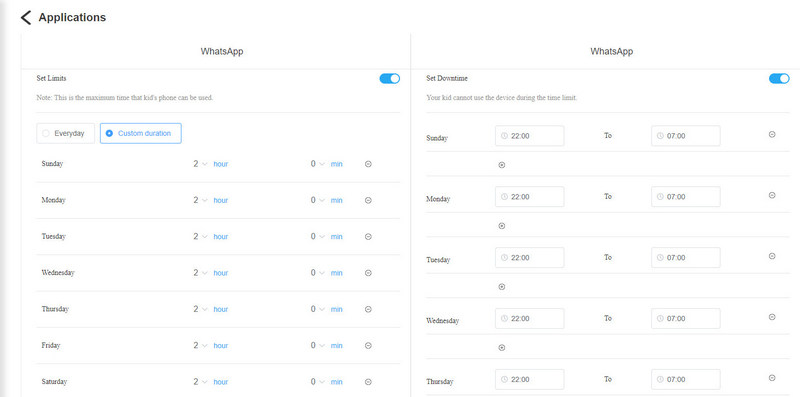The height and width of the screenshot is (397, 800).
Task: Open Tuesday minutes dropdown
Action: (317, 236)
